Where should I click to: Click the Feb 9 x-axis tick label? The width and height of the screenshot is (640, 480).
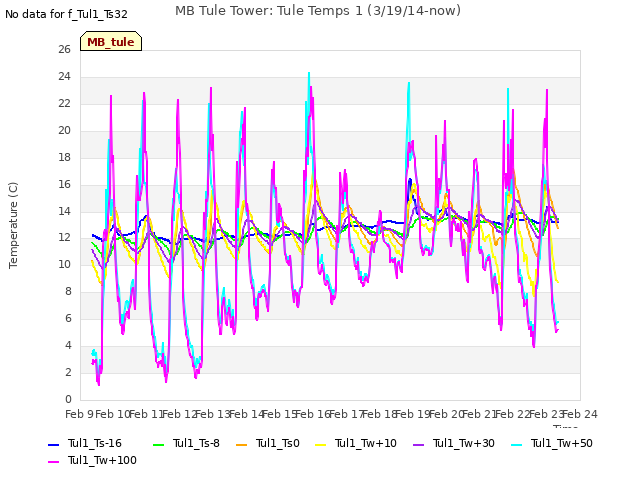tap(79, 414)
